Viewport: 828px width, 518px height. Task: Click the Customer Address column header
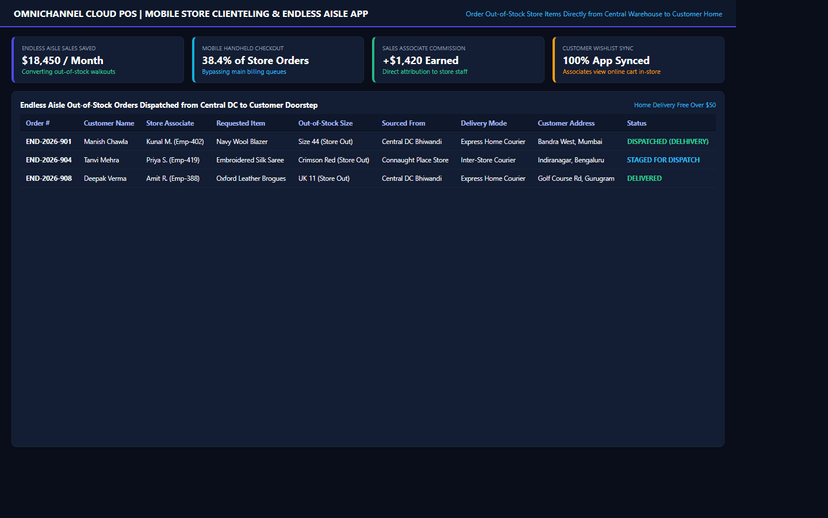(566, 123)
